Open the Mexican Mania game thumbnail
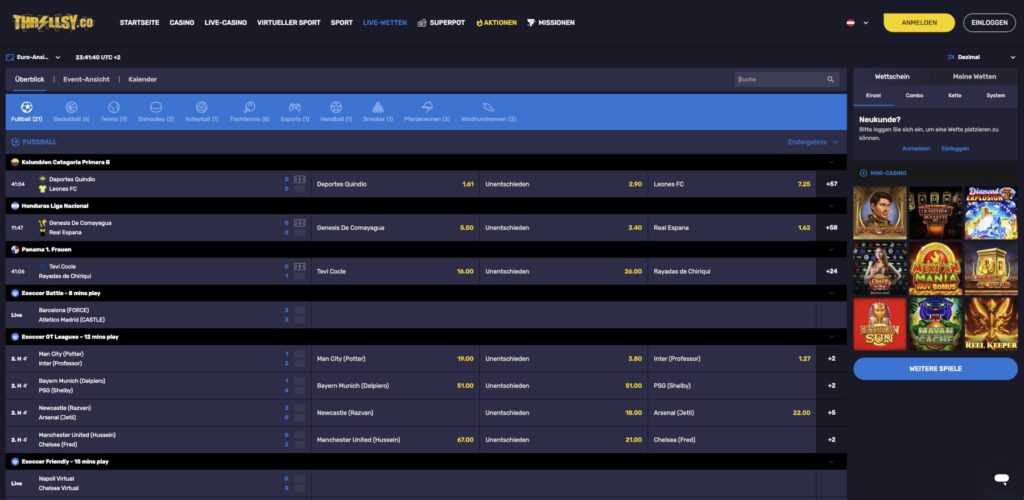The height and width of the screenshot is (500, 1024). point(935,268)
